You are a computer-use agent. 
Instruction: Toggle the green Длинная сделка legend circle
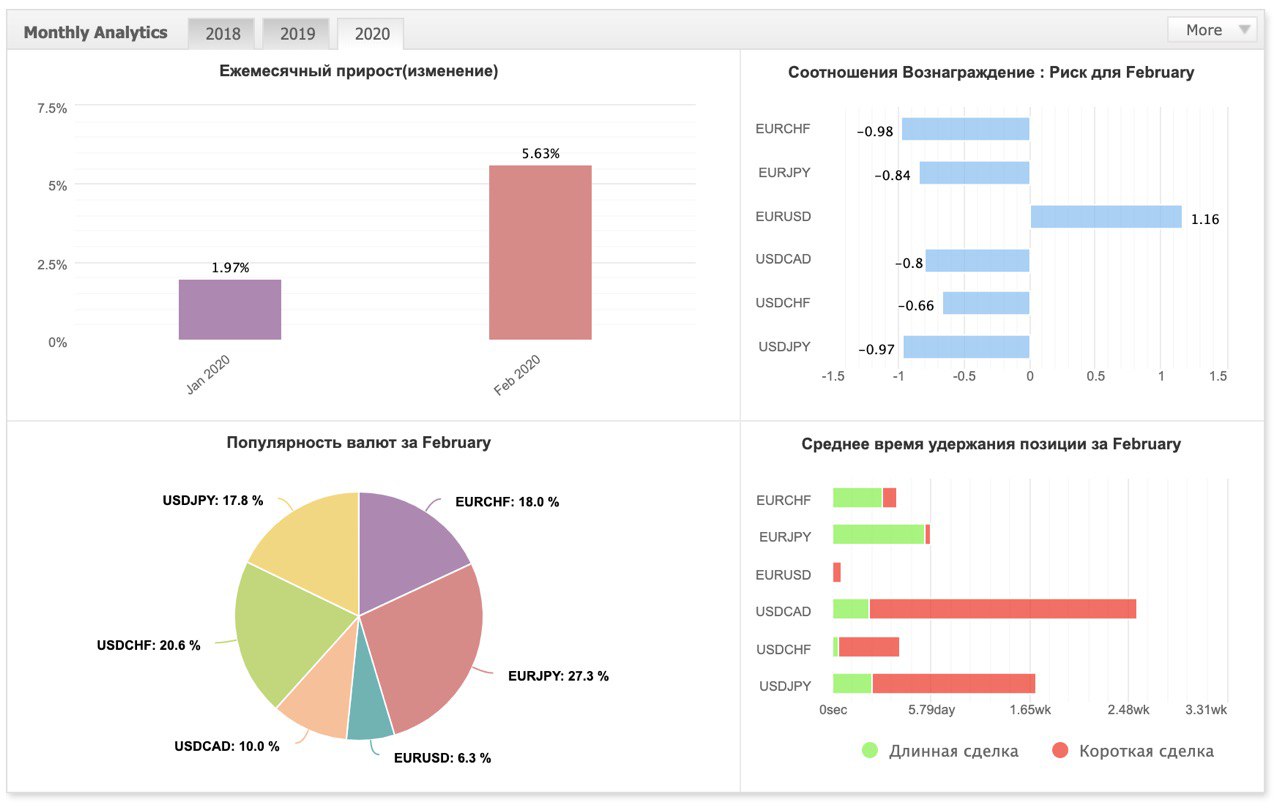(869, 750)
